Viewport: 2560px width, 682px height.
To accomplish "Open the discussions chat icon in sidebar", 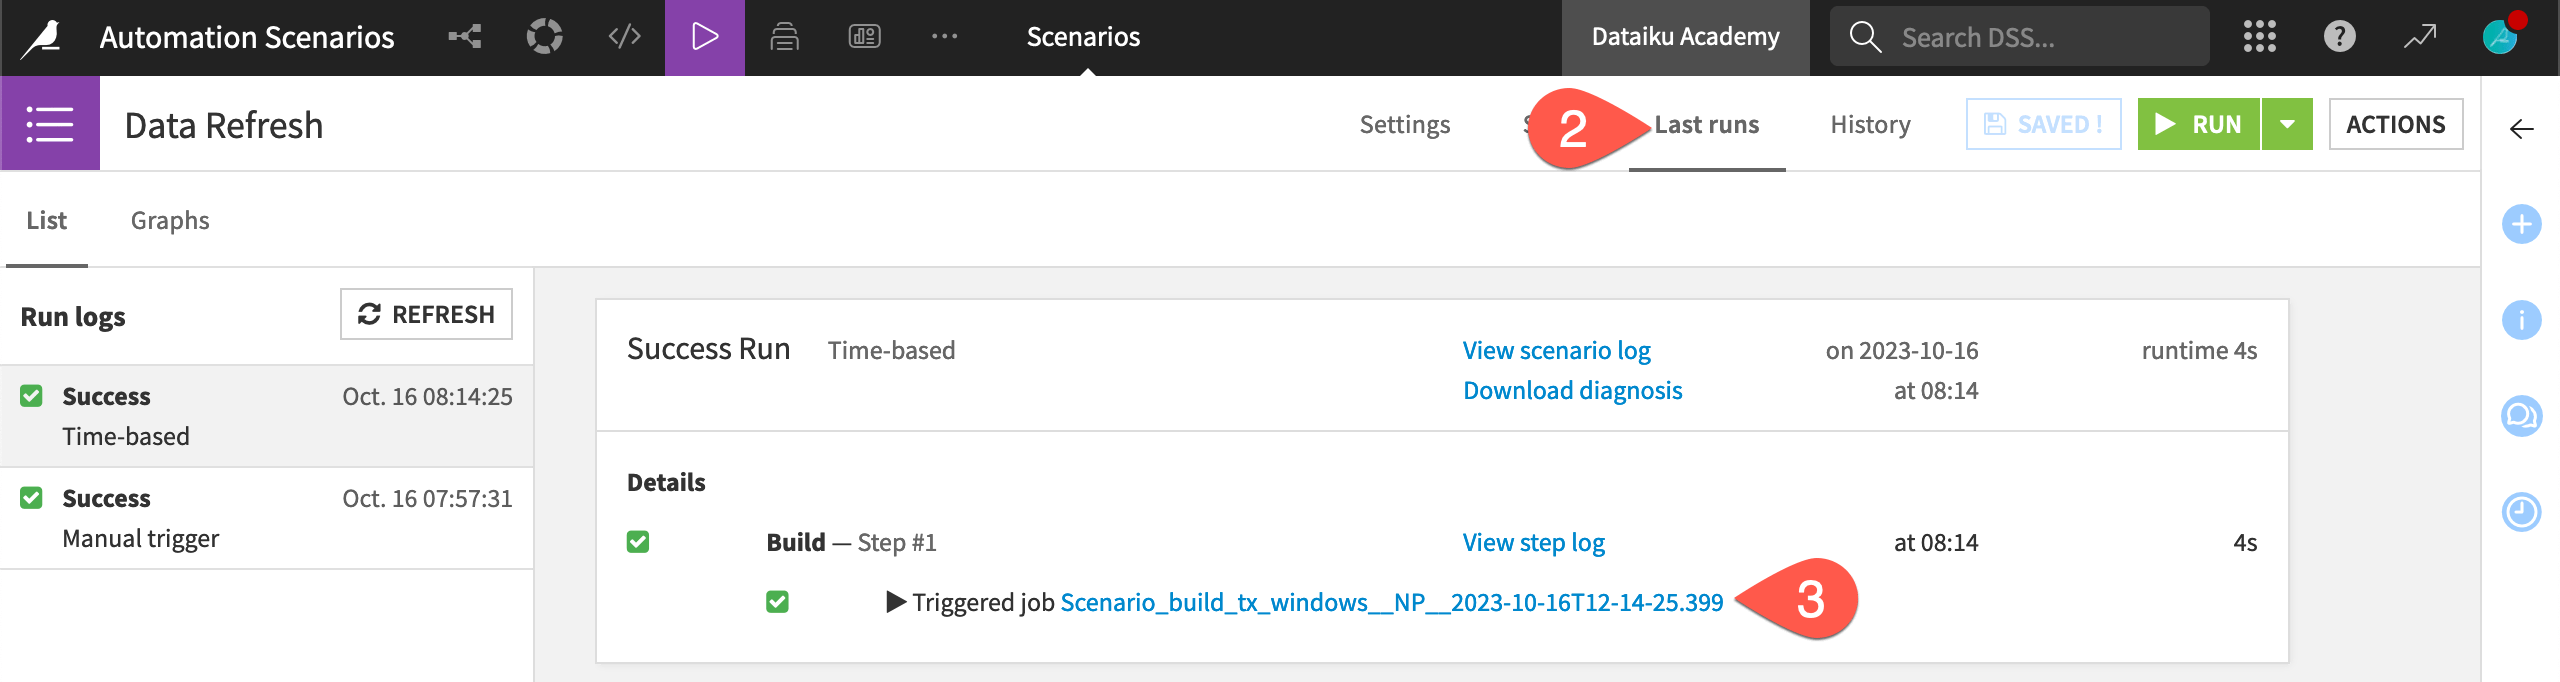I will [x=2521, y=416].
